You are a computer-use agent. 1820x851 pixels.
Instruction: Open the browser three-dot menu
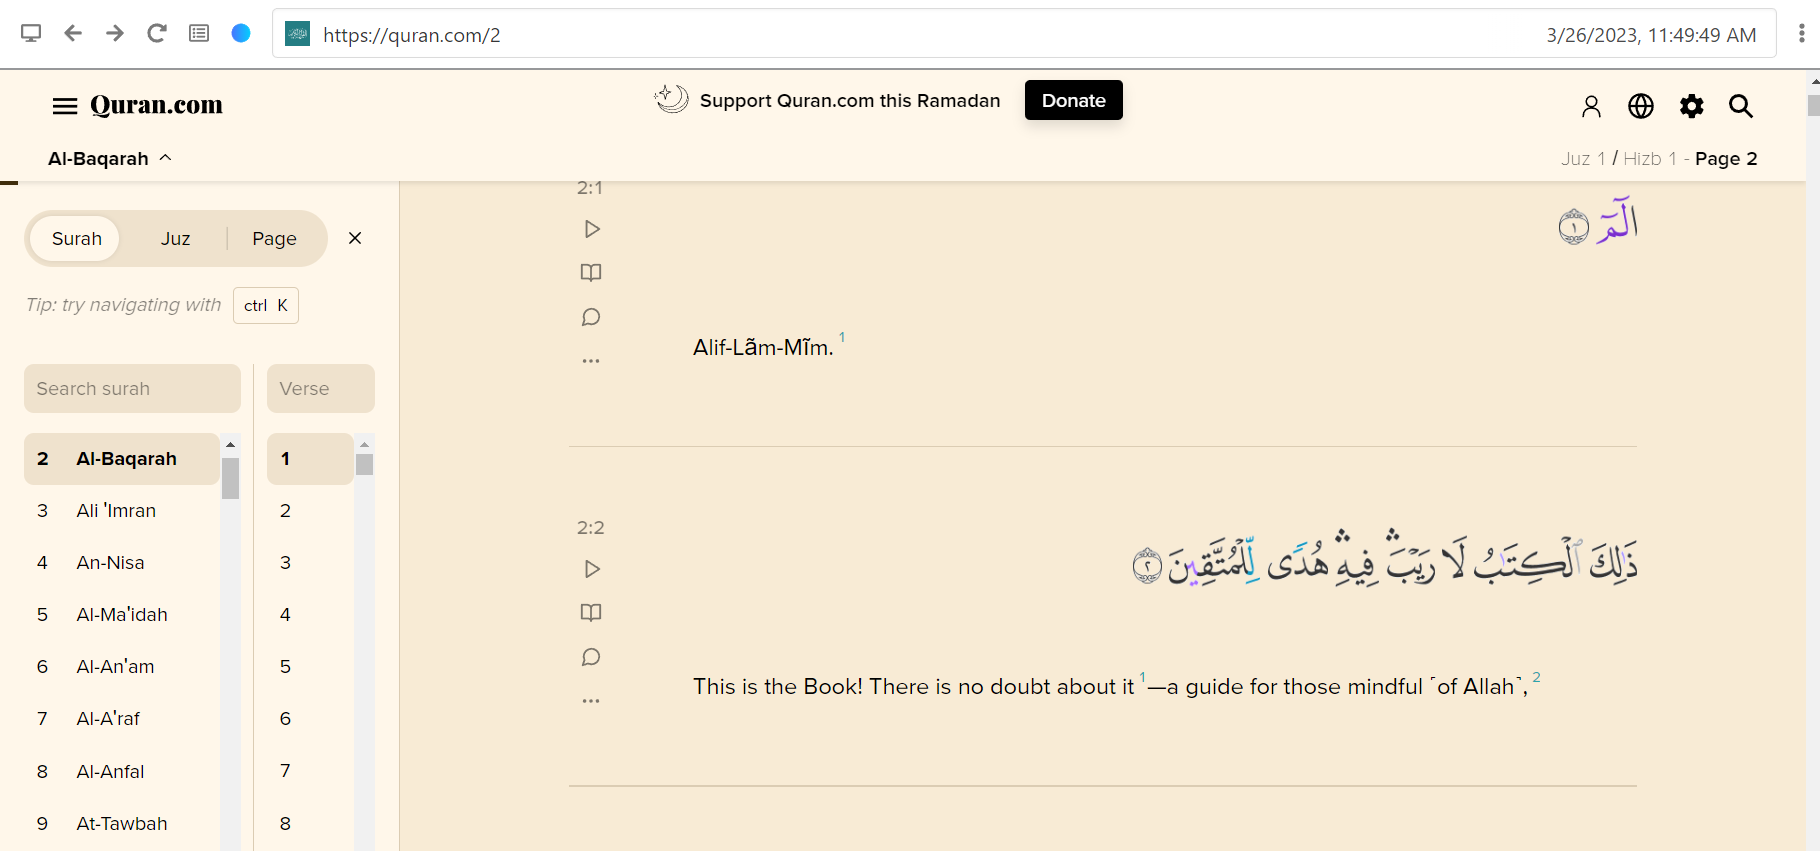click(1801, 33)
